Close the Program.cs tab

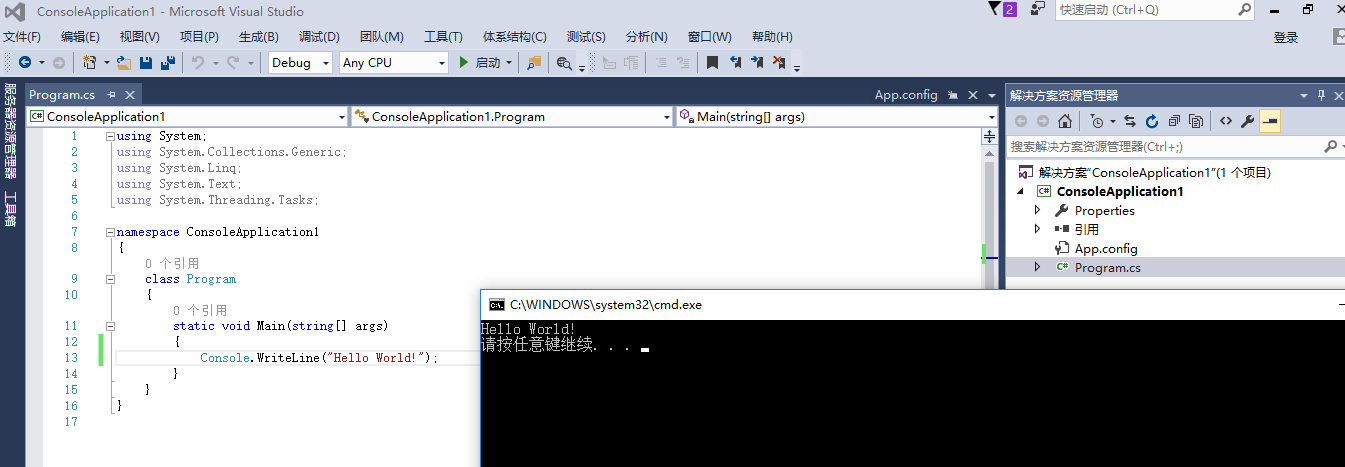(x=128, y=95)
